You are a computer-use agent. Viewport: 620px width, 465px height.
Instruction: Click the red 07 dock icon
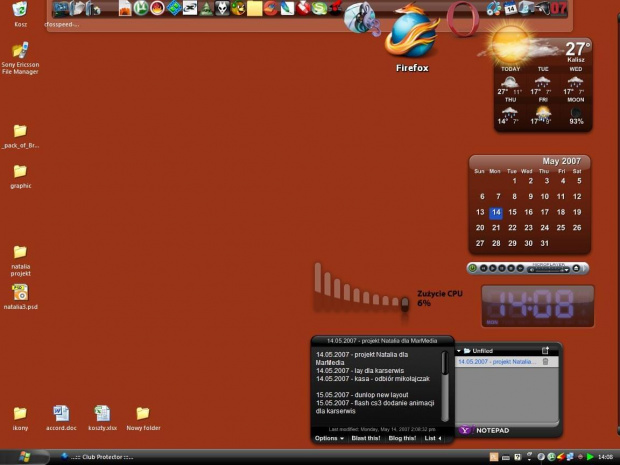click(x=559, y=8)
